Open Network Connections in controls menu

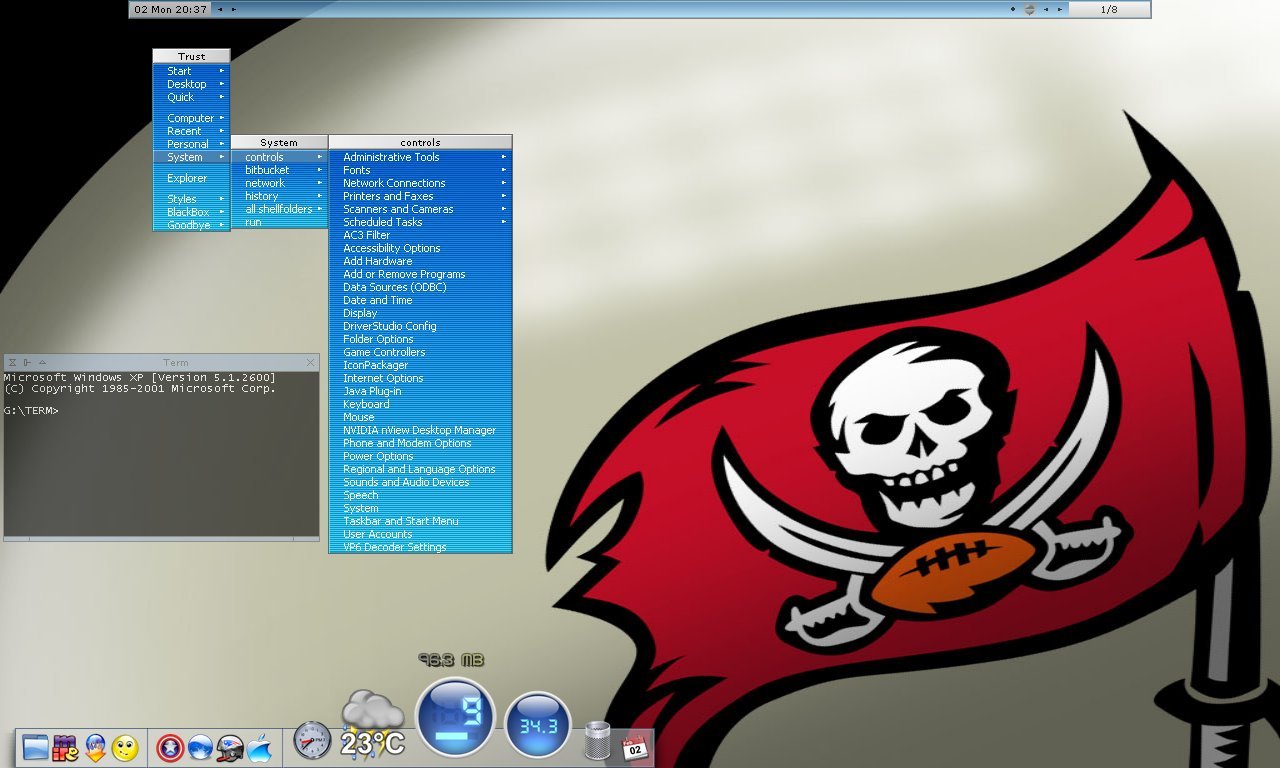[420, 183]
